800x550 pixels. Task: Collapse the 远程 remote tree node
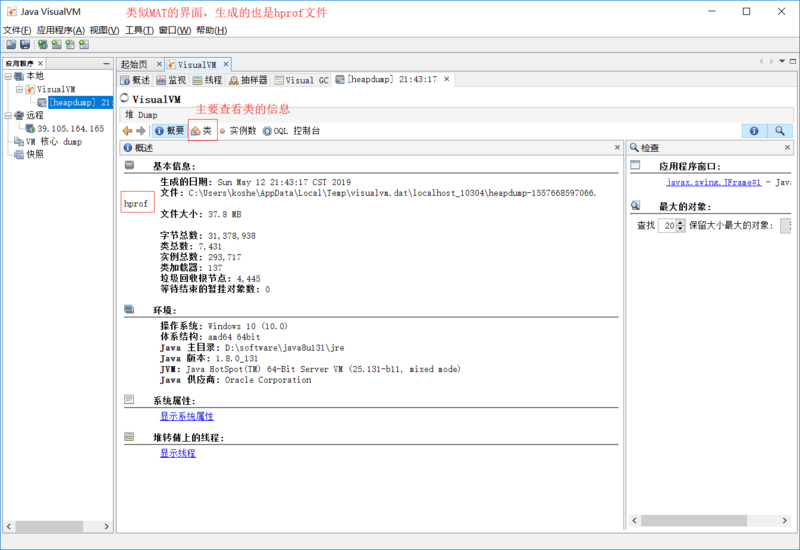(8, 115)
